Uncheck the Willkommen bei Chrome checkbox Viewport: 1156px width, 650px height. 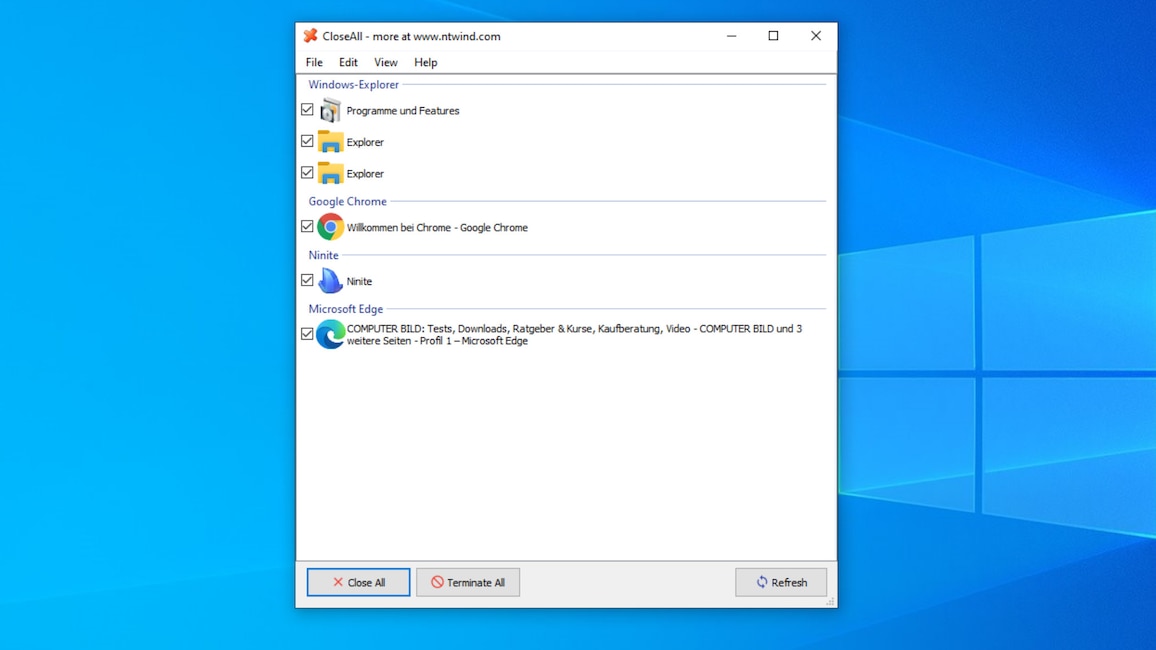coord(307,226)
